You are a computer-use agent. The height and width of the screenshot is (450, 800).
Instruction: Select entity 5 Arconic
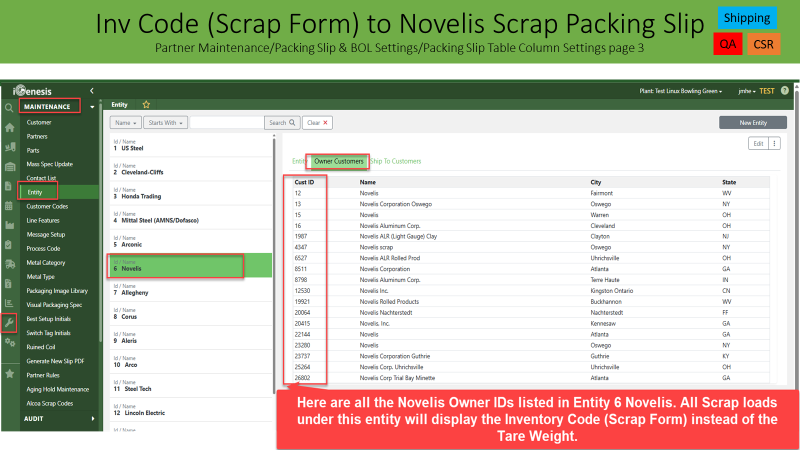point(191,241)
